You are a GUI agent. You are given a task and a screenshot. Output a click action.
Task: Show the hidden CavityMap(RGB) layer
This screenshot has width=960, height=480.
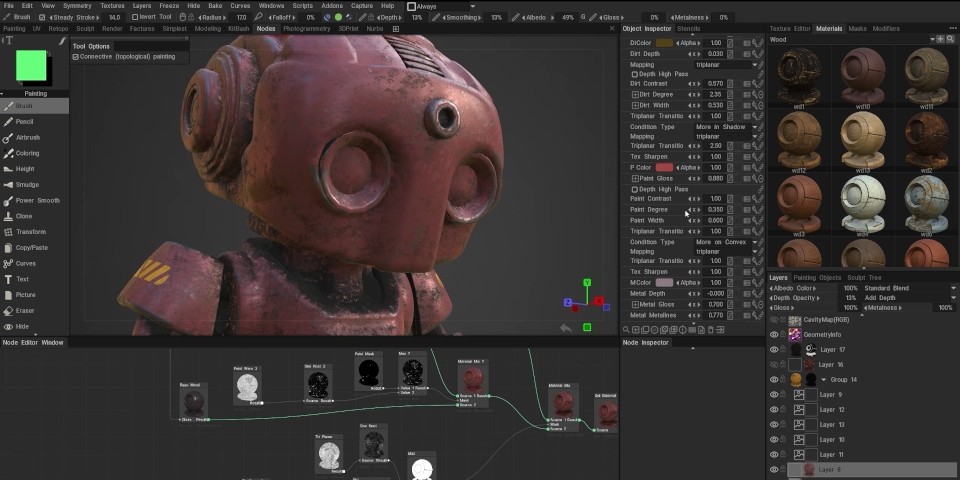tap(774, 320)
